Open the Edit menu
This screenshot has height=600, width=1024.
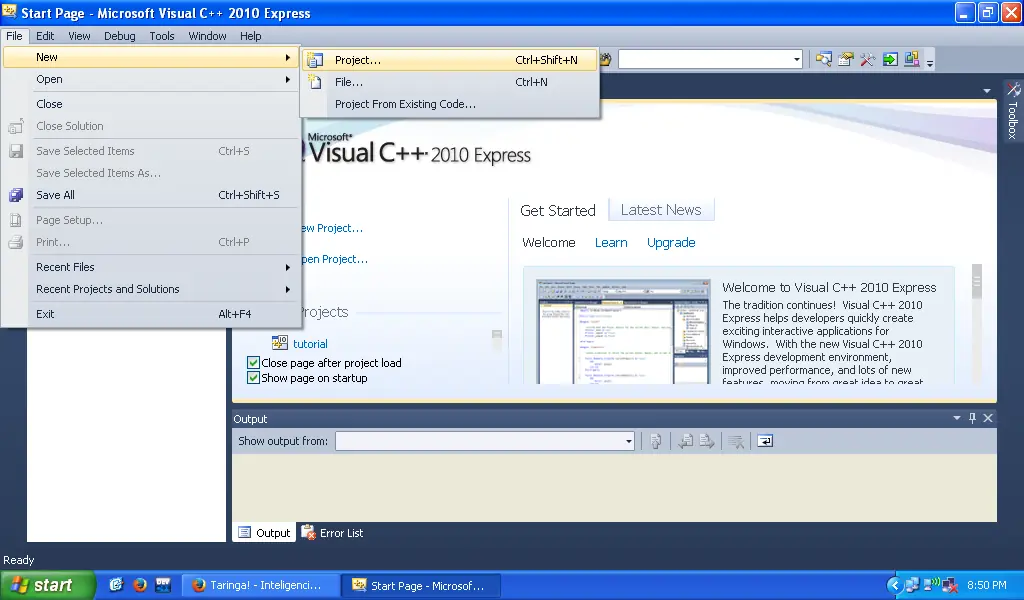click(x=45, y=36)
